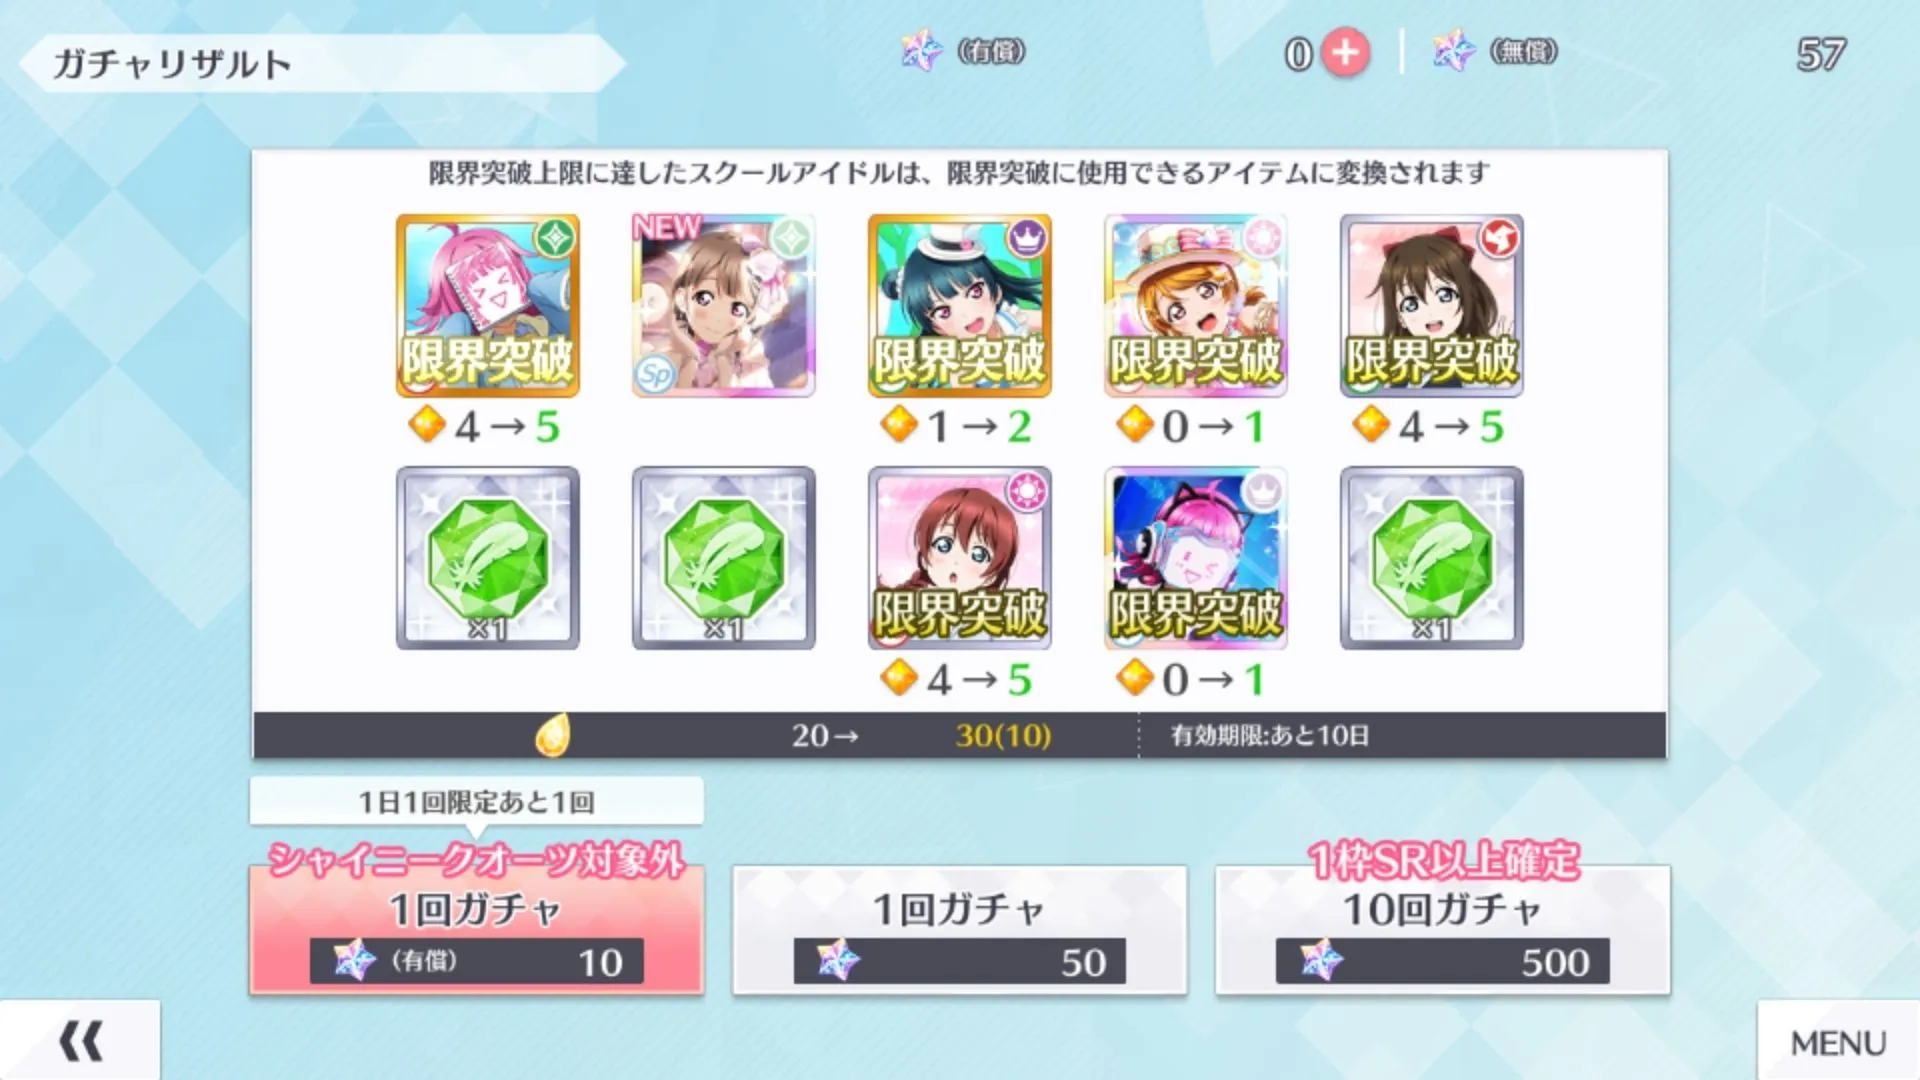Click the yellow drop icon in points bar

tap(552, 735)
